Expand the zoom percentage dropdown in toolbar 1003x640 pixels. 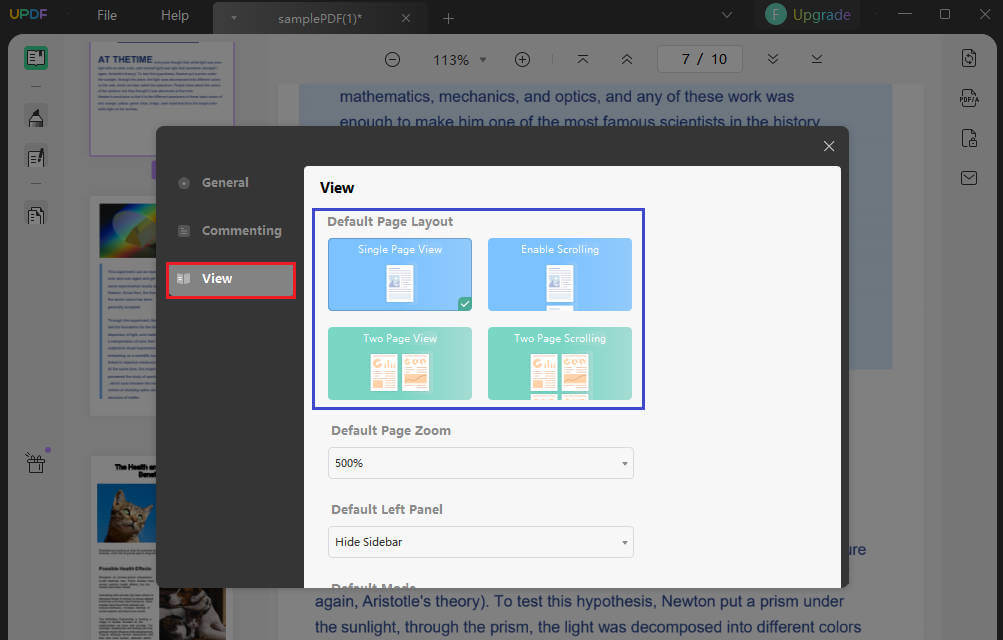coord(484,59)
